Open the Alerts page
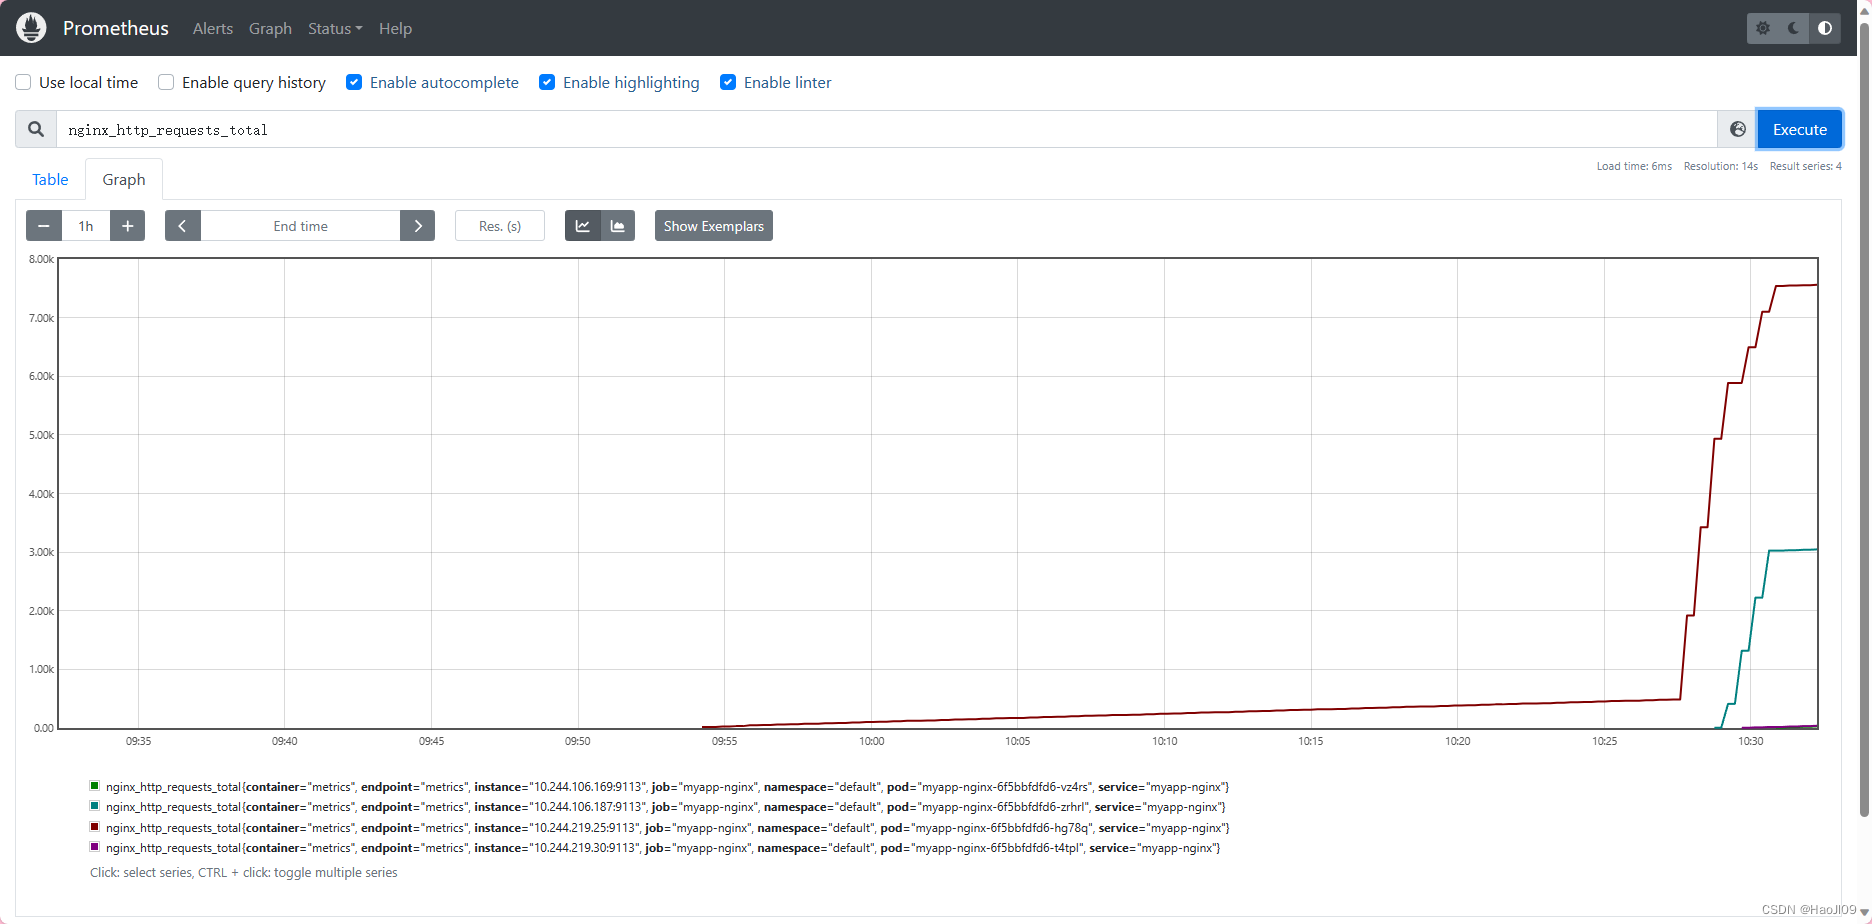 213,28
